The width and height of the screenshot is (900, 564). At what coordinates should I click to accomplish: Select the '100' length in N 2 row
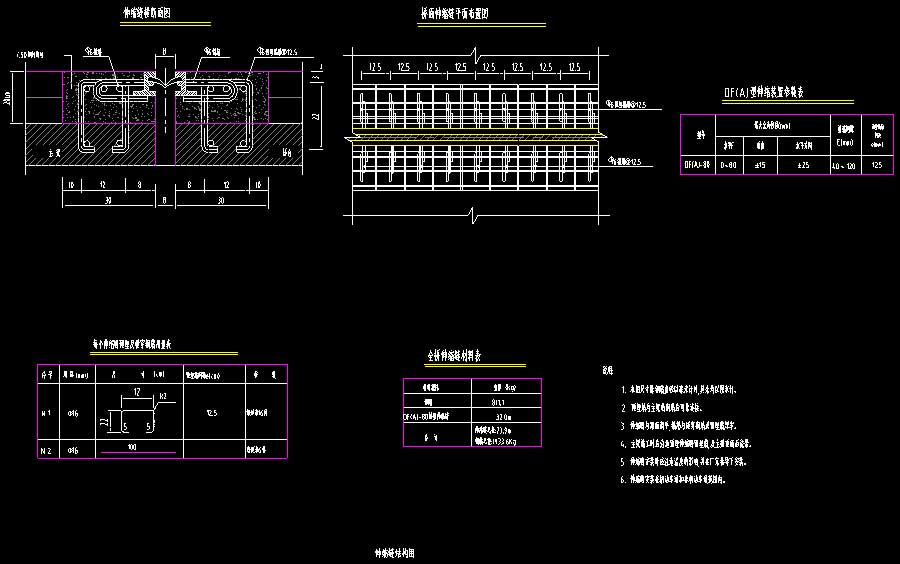click(x=132, y=447)
